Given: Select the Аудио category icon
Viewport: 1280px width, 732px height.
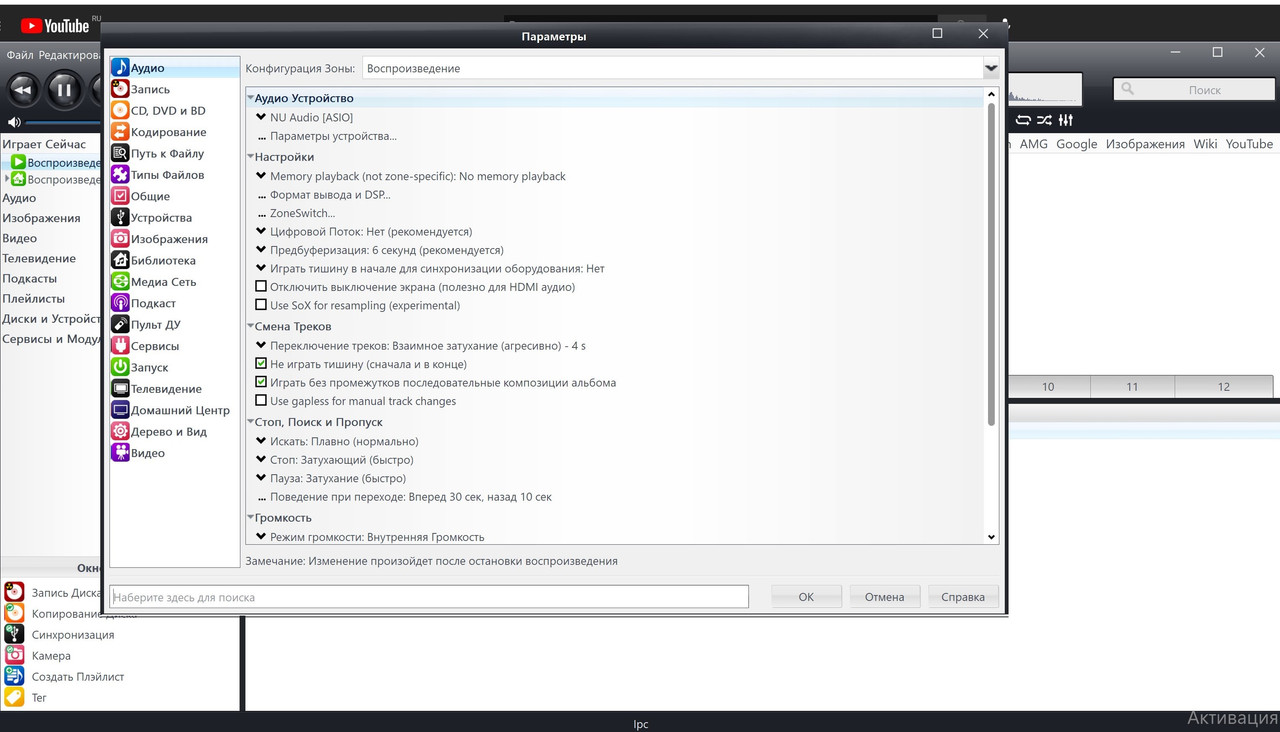Looking at the screenshot, I should [x=120, y=68].
